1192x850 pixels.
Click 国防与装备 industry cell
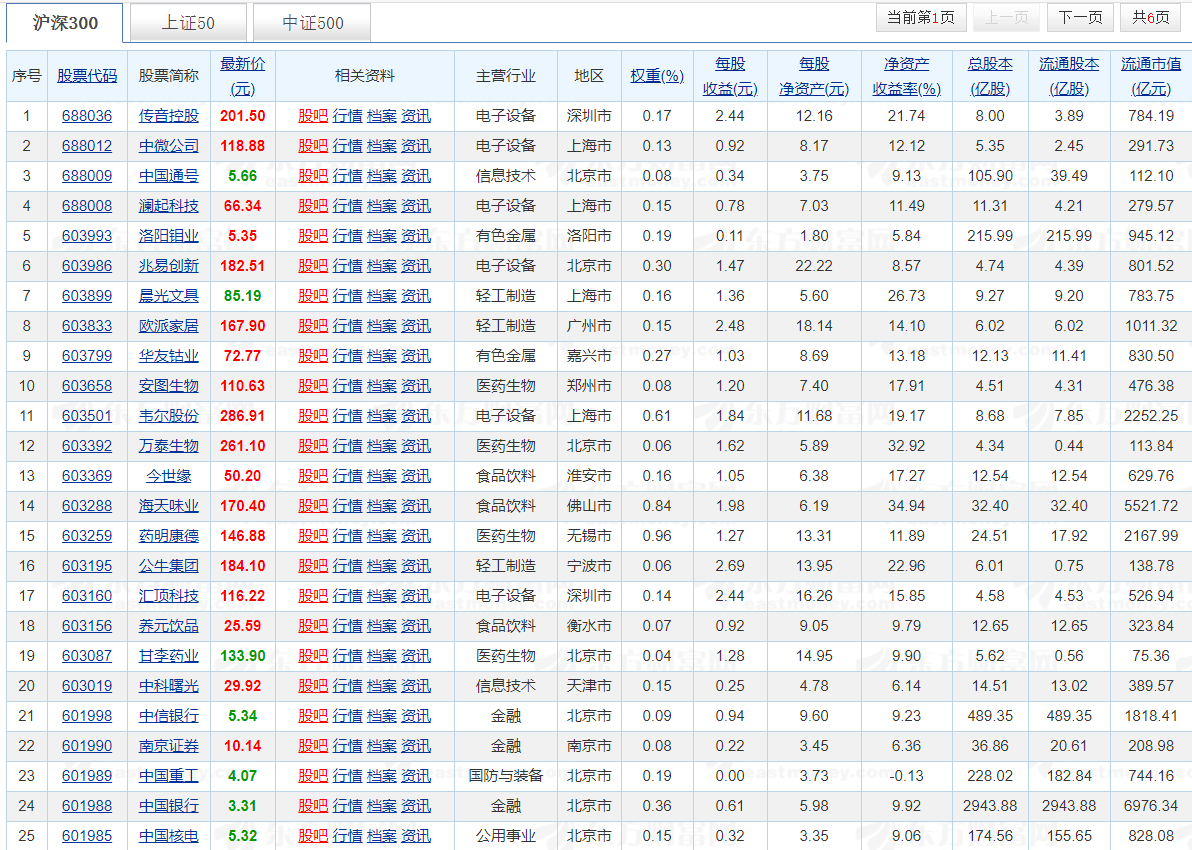(x=506, y=775)
